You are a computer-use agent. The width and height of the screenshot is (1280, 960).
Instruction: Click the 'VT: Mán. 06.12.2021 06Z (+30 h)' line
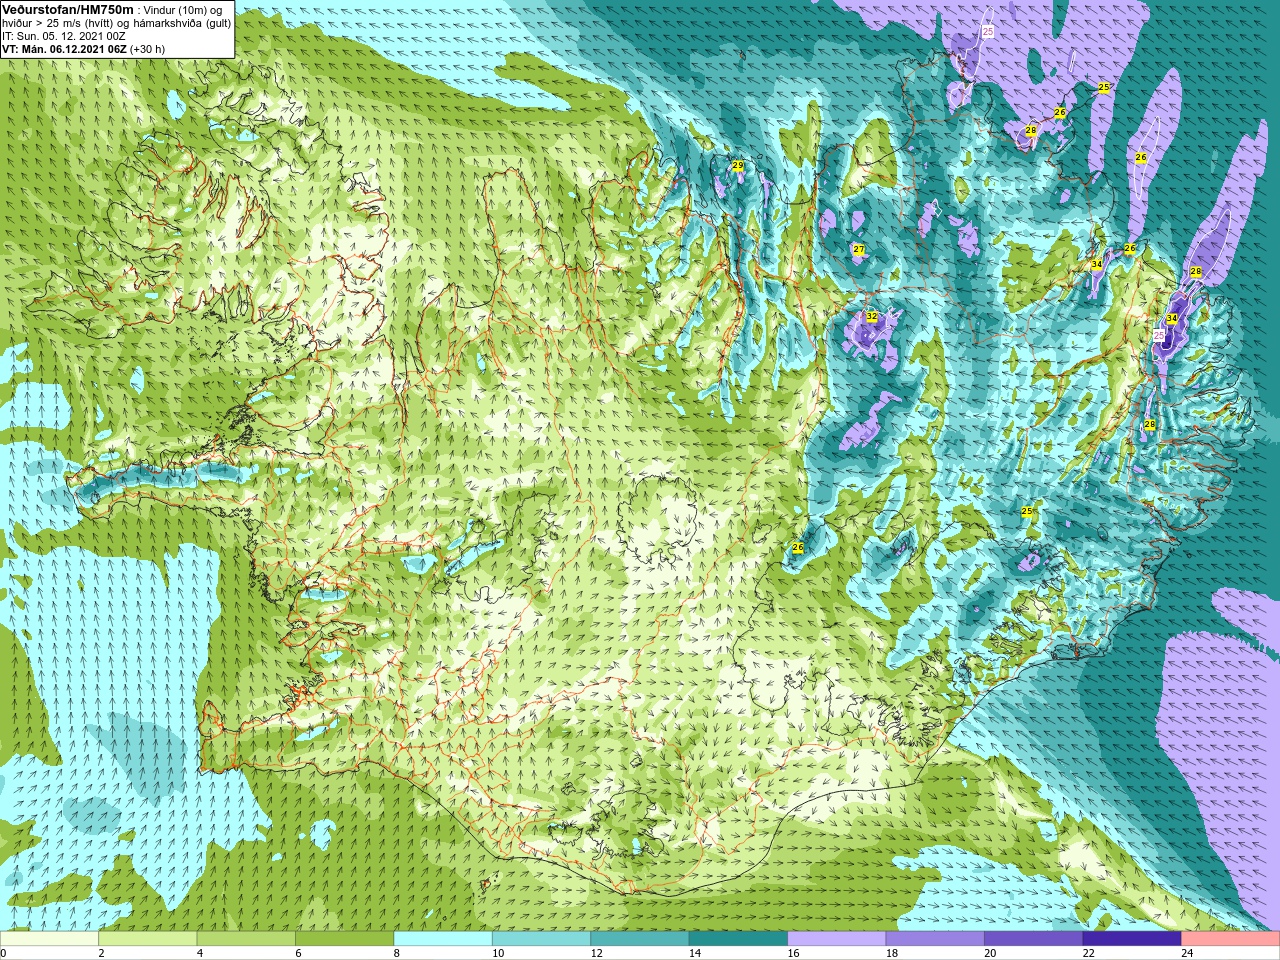coord(84,49)
